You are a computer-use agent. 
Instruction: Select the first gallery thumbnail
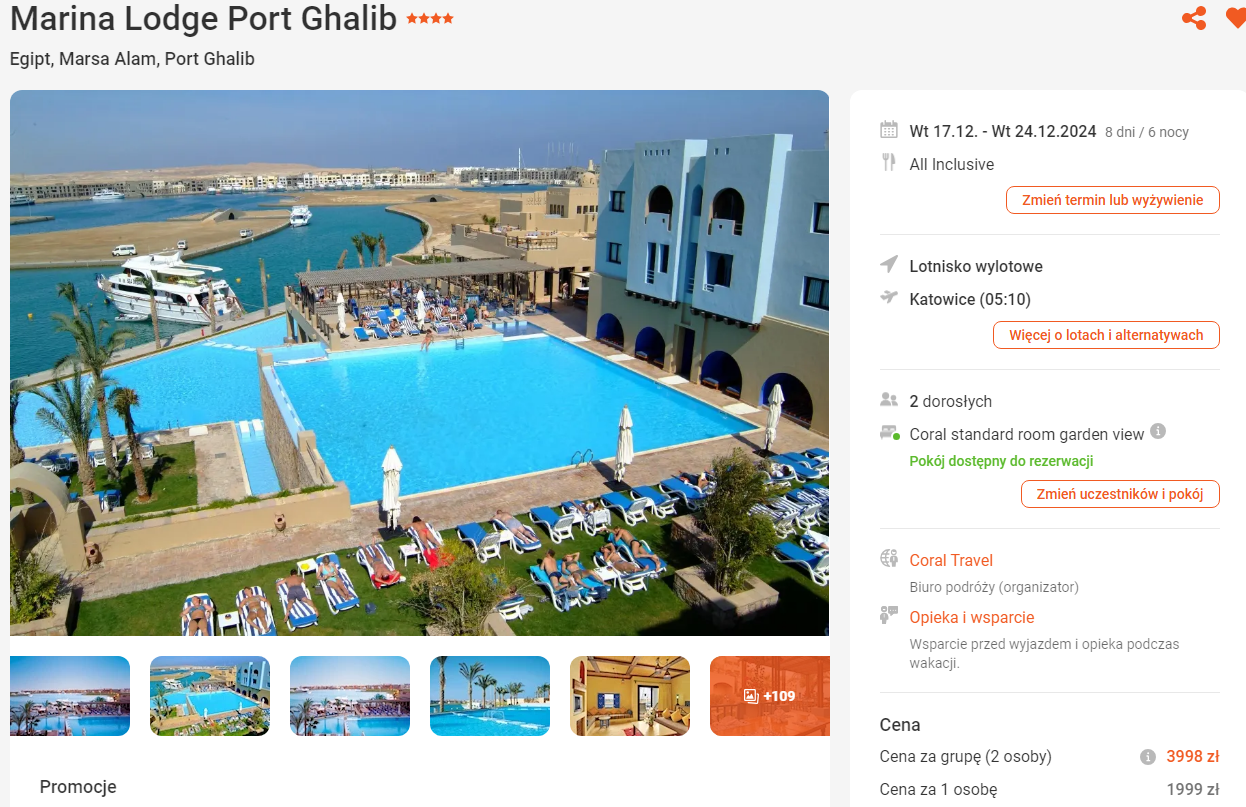pyautogui.click(x=70, y=696)
